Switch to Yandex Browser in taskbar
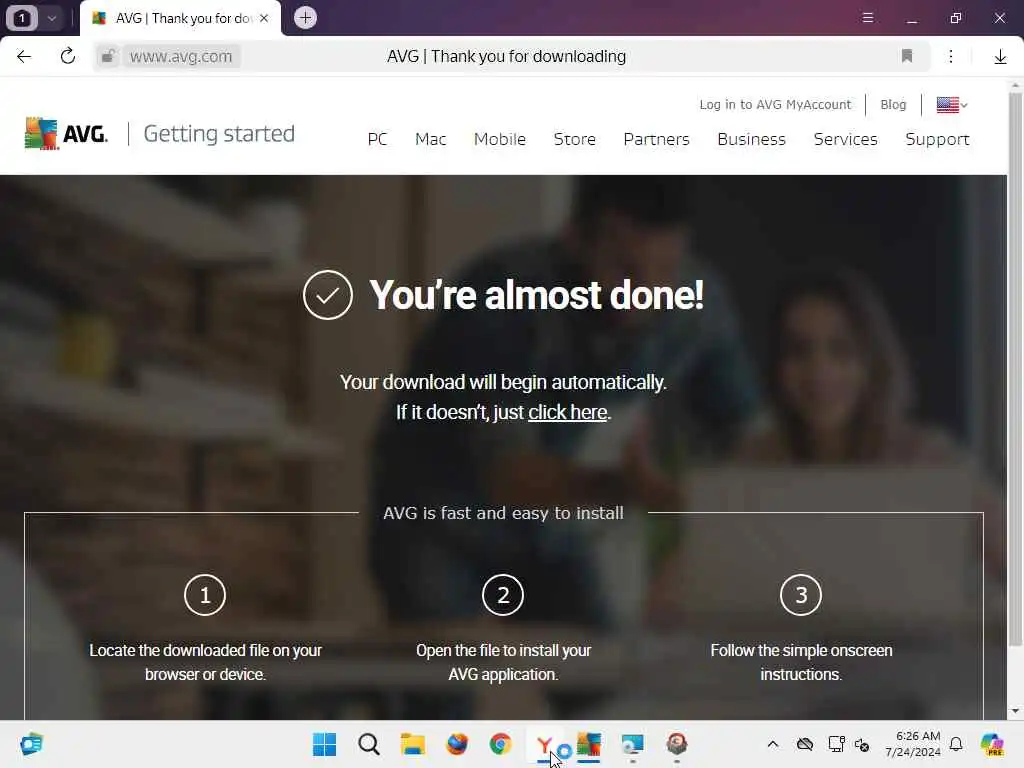 (545, 744)
